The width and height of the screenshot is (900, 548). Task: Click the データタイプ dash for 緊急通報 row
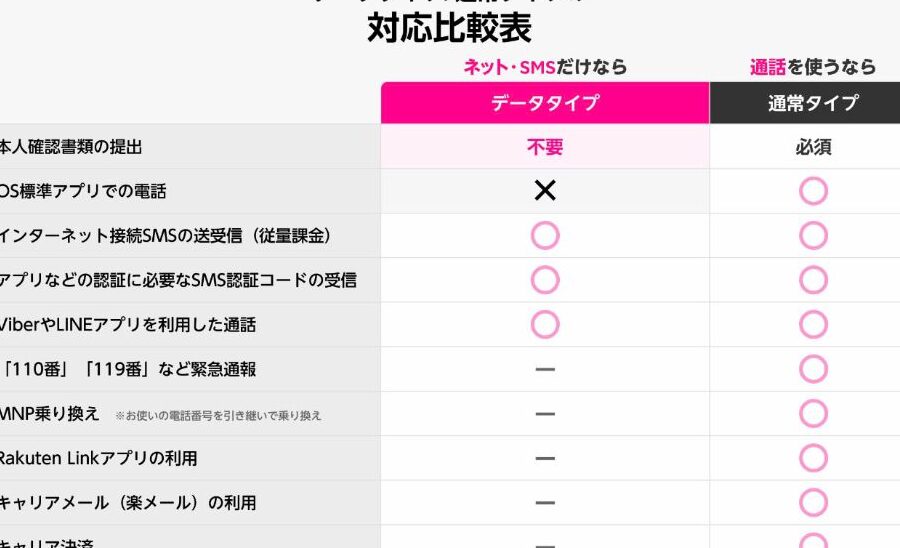click(x=545, y=369)
